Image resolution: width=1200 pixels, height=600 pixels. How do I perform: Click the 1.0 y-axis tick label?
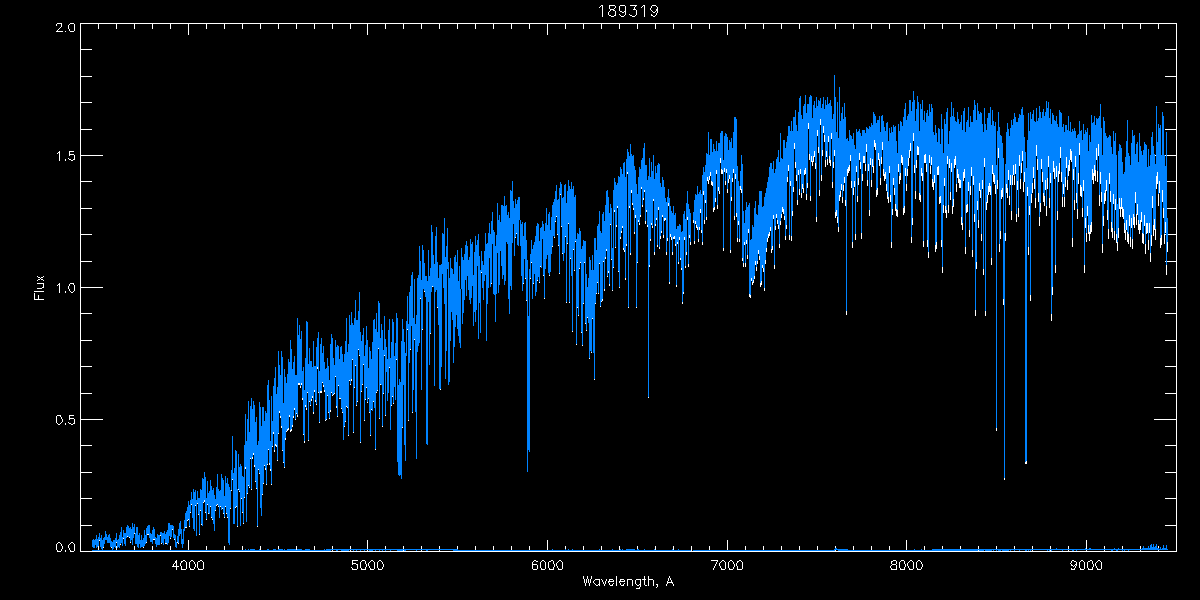[x=63, y=288]
